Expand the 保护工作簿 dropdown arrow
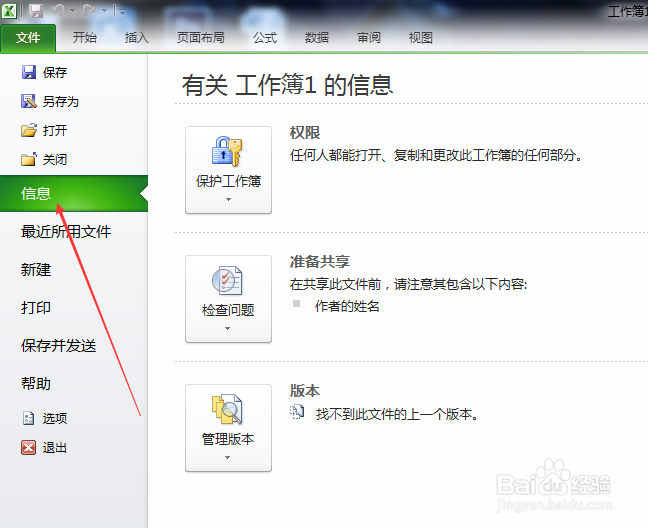The width and height of the screenshot is (648, 528). coord(228,200)
